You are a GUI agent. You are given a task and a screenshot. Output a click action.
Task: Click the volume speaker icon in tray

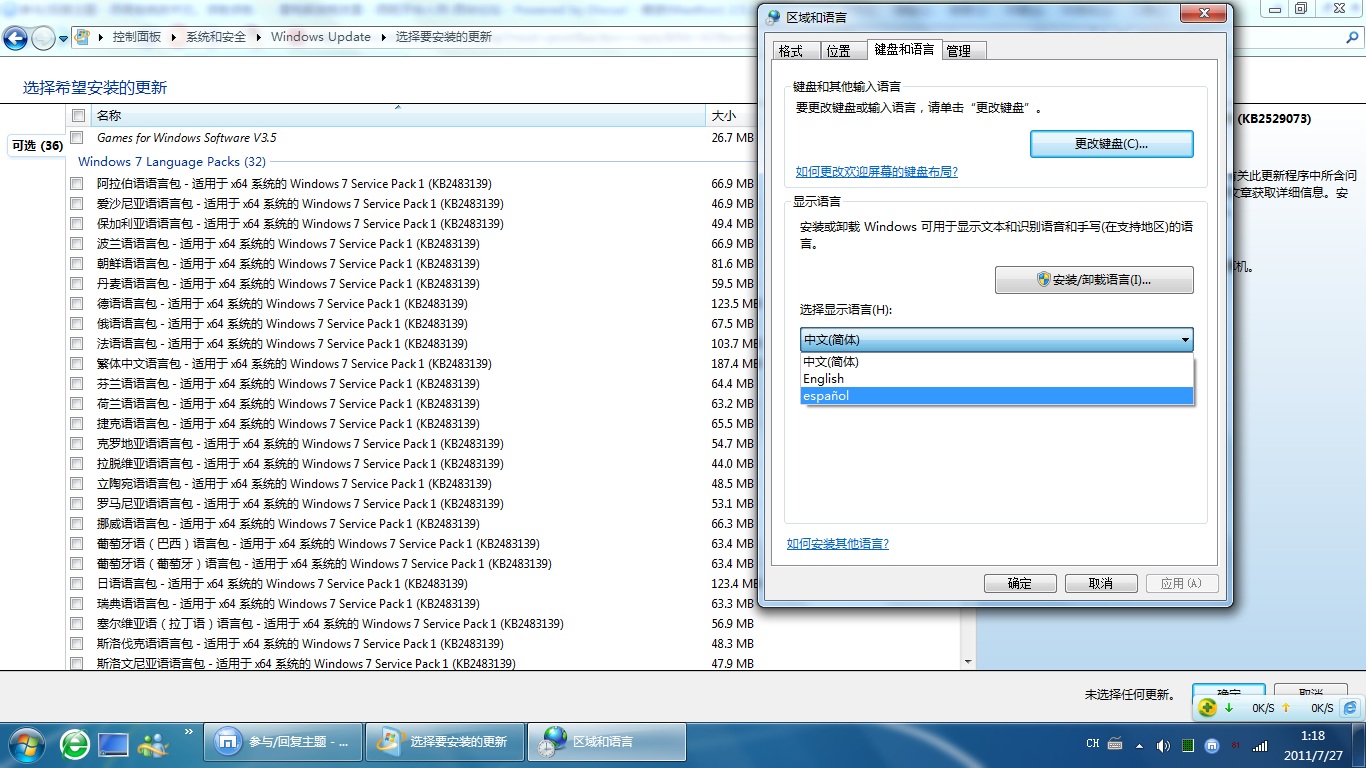[1163, 745]
